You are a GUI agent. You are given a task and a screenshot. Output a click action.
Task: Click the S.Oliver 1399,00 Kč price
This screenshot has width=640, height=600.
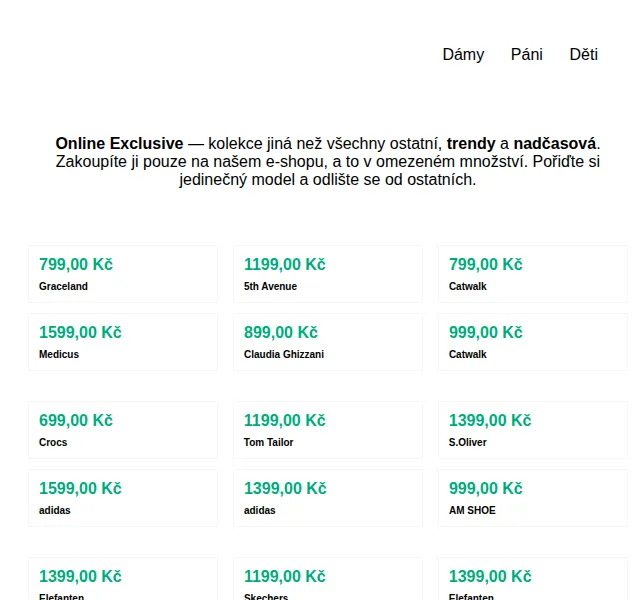tap(490, 420)
